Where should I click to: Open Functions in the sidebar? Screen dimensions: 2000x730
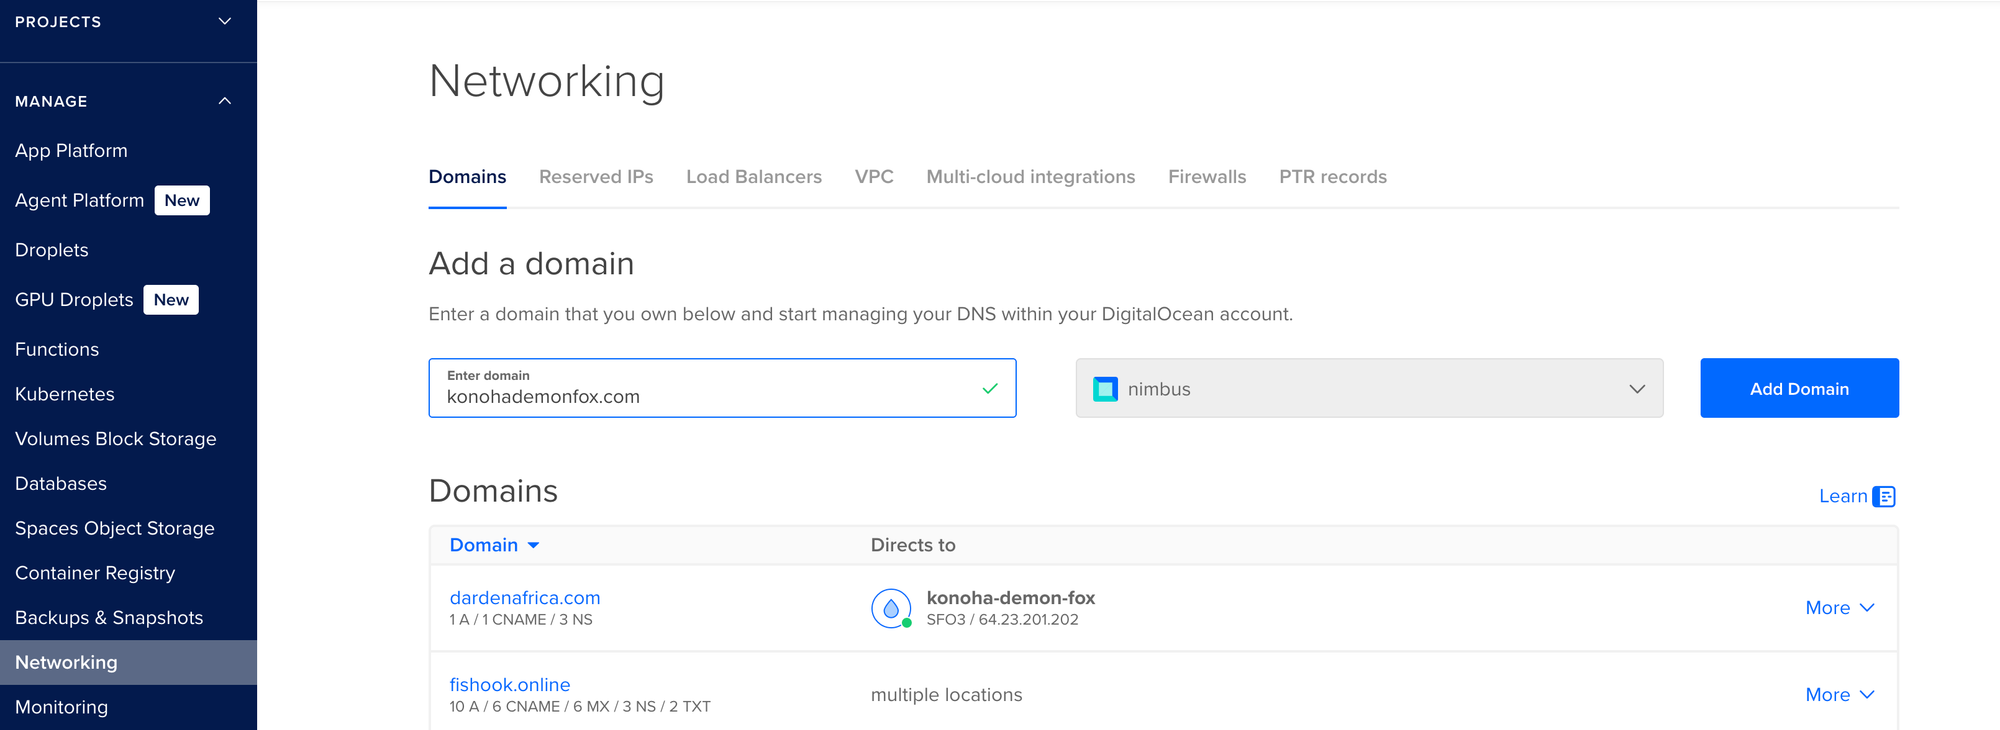point(57,349)
